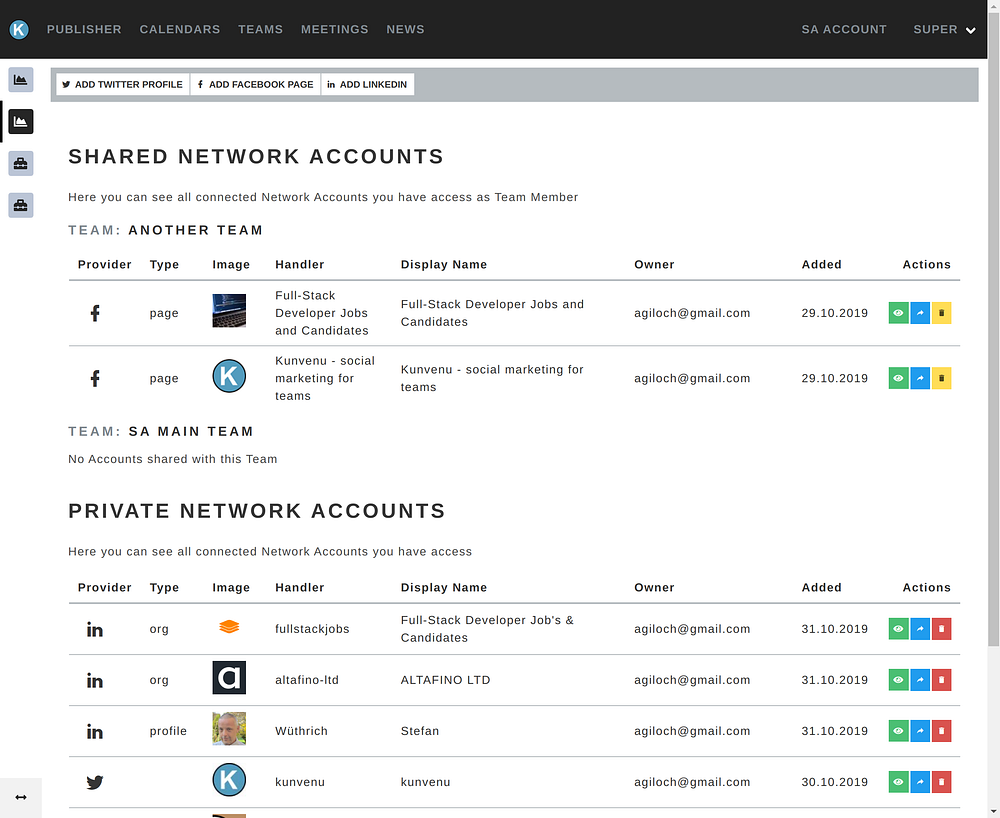
Task: Share the fullstackjobs LinkedIn account via blue arrow
Action: click(920, 629)
